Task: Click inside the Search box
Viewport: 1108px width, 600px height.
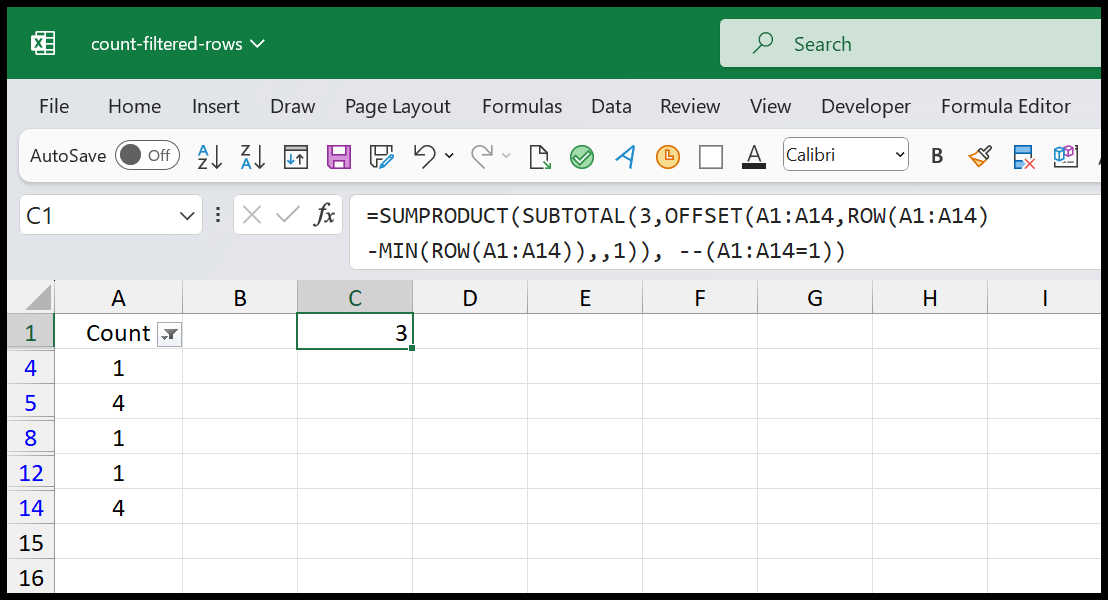Action: [900, 43]
